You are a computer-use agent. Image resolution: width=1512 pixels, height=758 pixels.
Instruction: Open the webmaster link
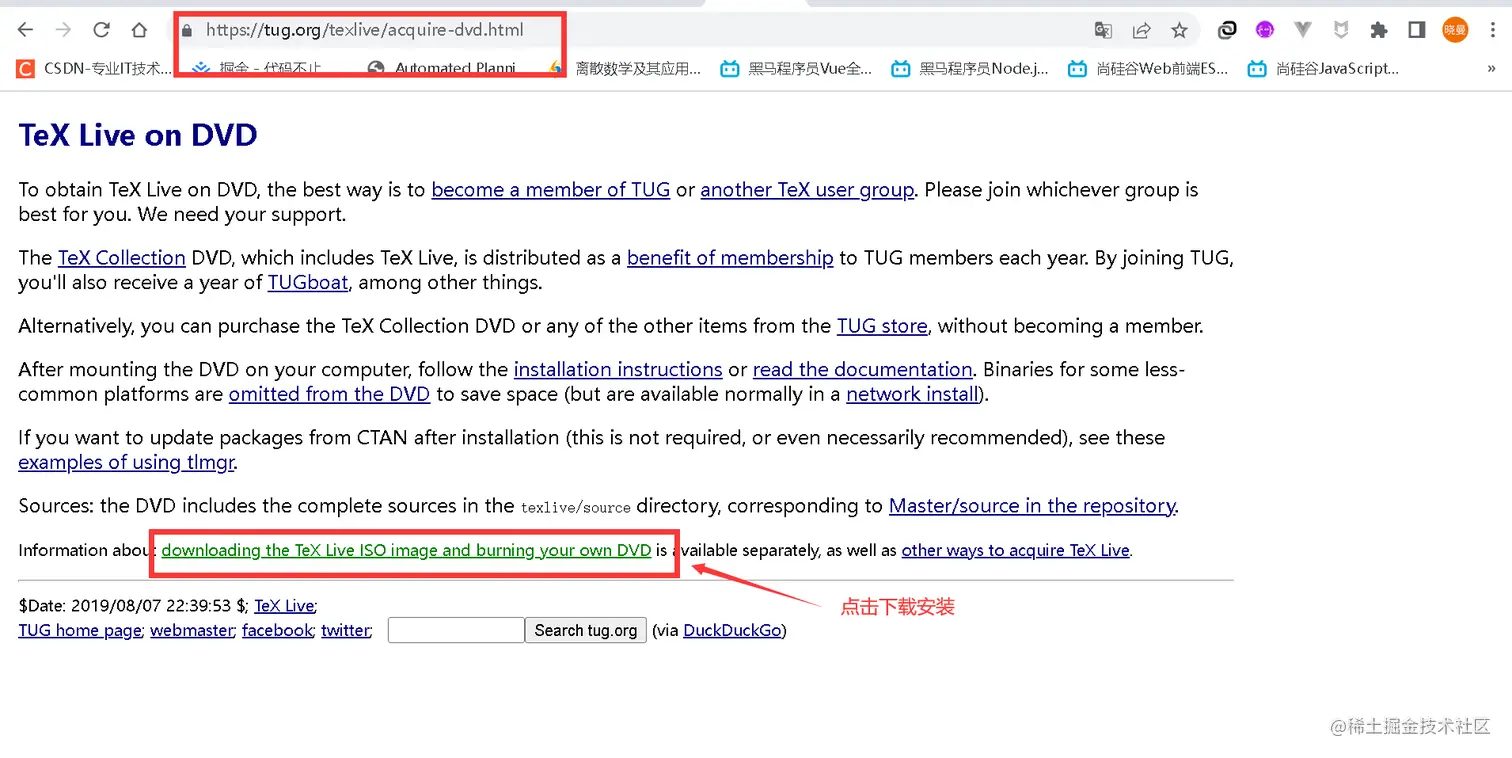(192, 630)
